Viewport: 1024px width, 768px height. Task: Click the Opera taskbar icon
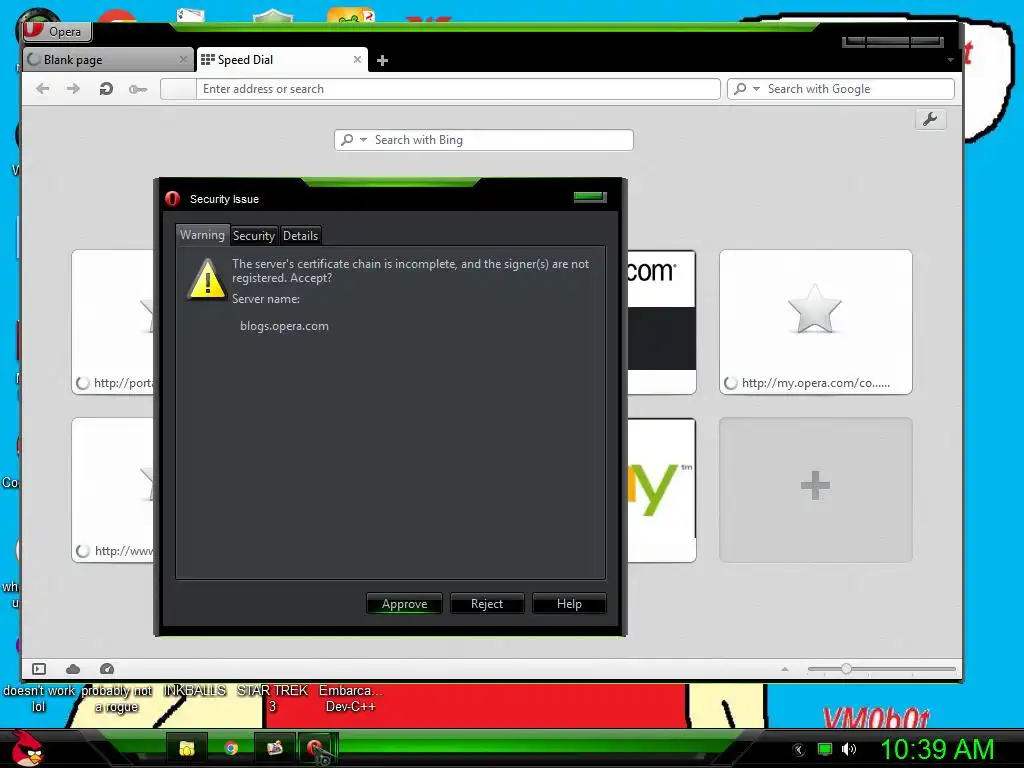(317, 748)
